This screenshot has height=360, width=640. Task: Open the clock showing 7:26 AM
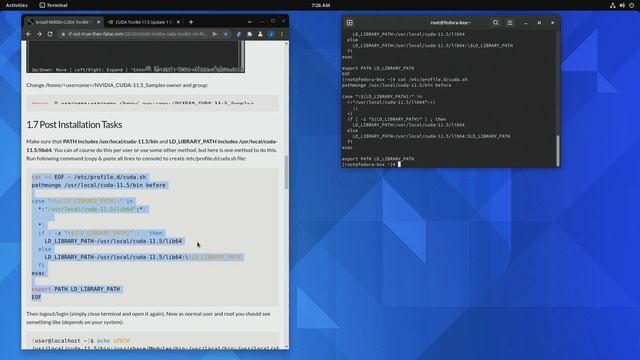pyautogui.click(x=320, y=5)
